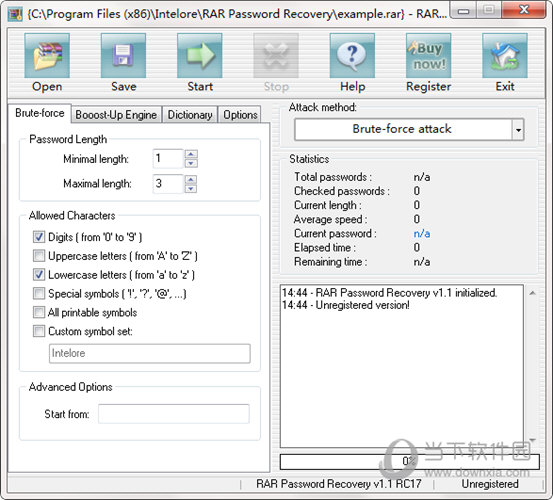553x500 pixels.
Task: Click the app icon in the title bar
Action: click(15, 14)
